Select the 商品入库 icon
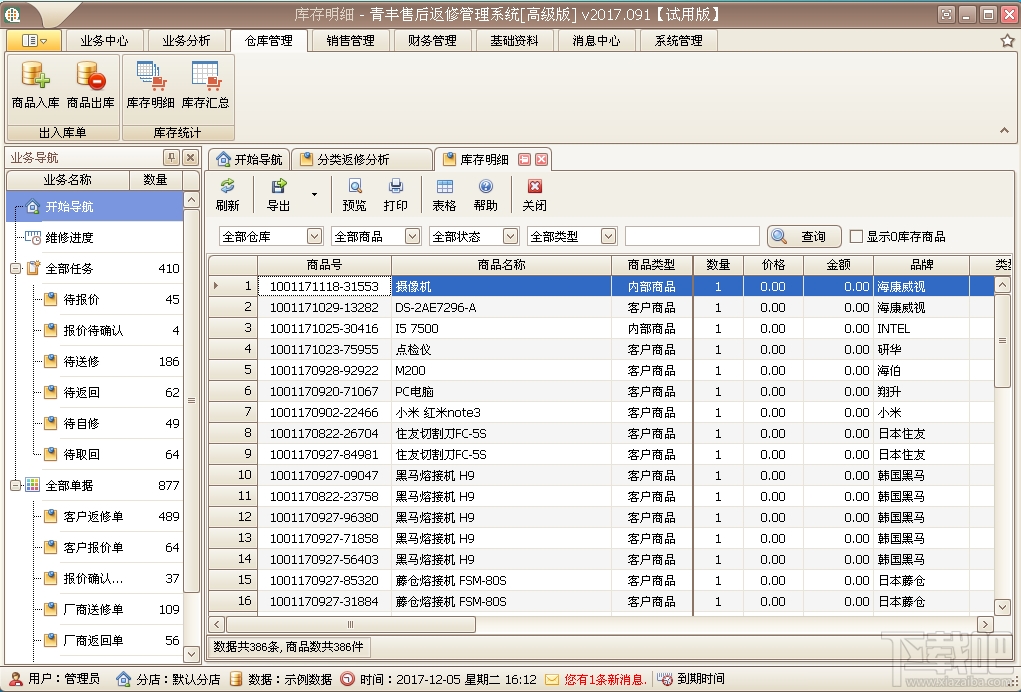The height and width of the screenshot is (692, 1021). click(36, 85)
